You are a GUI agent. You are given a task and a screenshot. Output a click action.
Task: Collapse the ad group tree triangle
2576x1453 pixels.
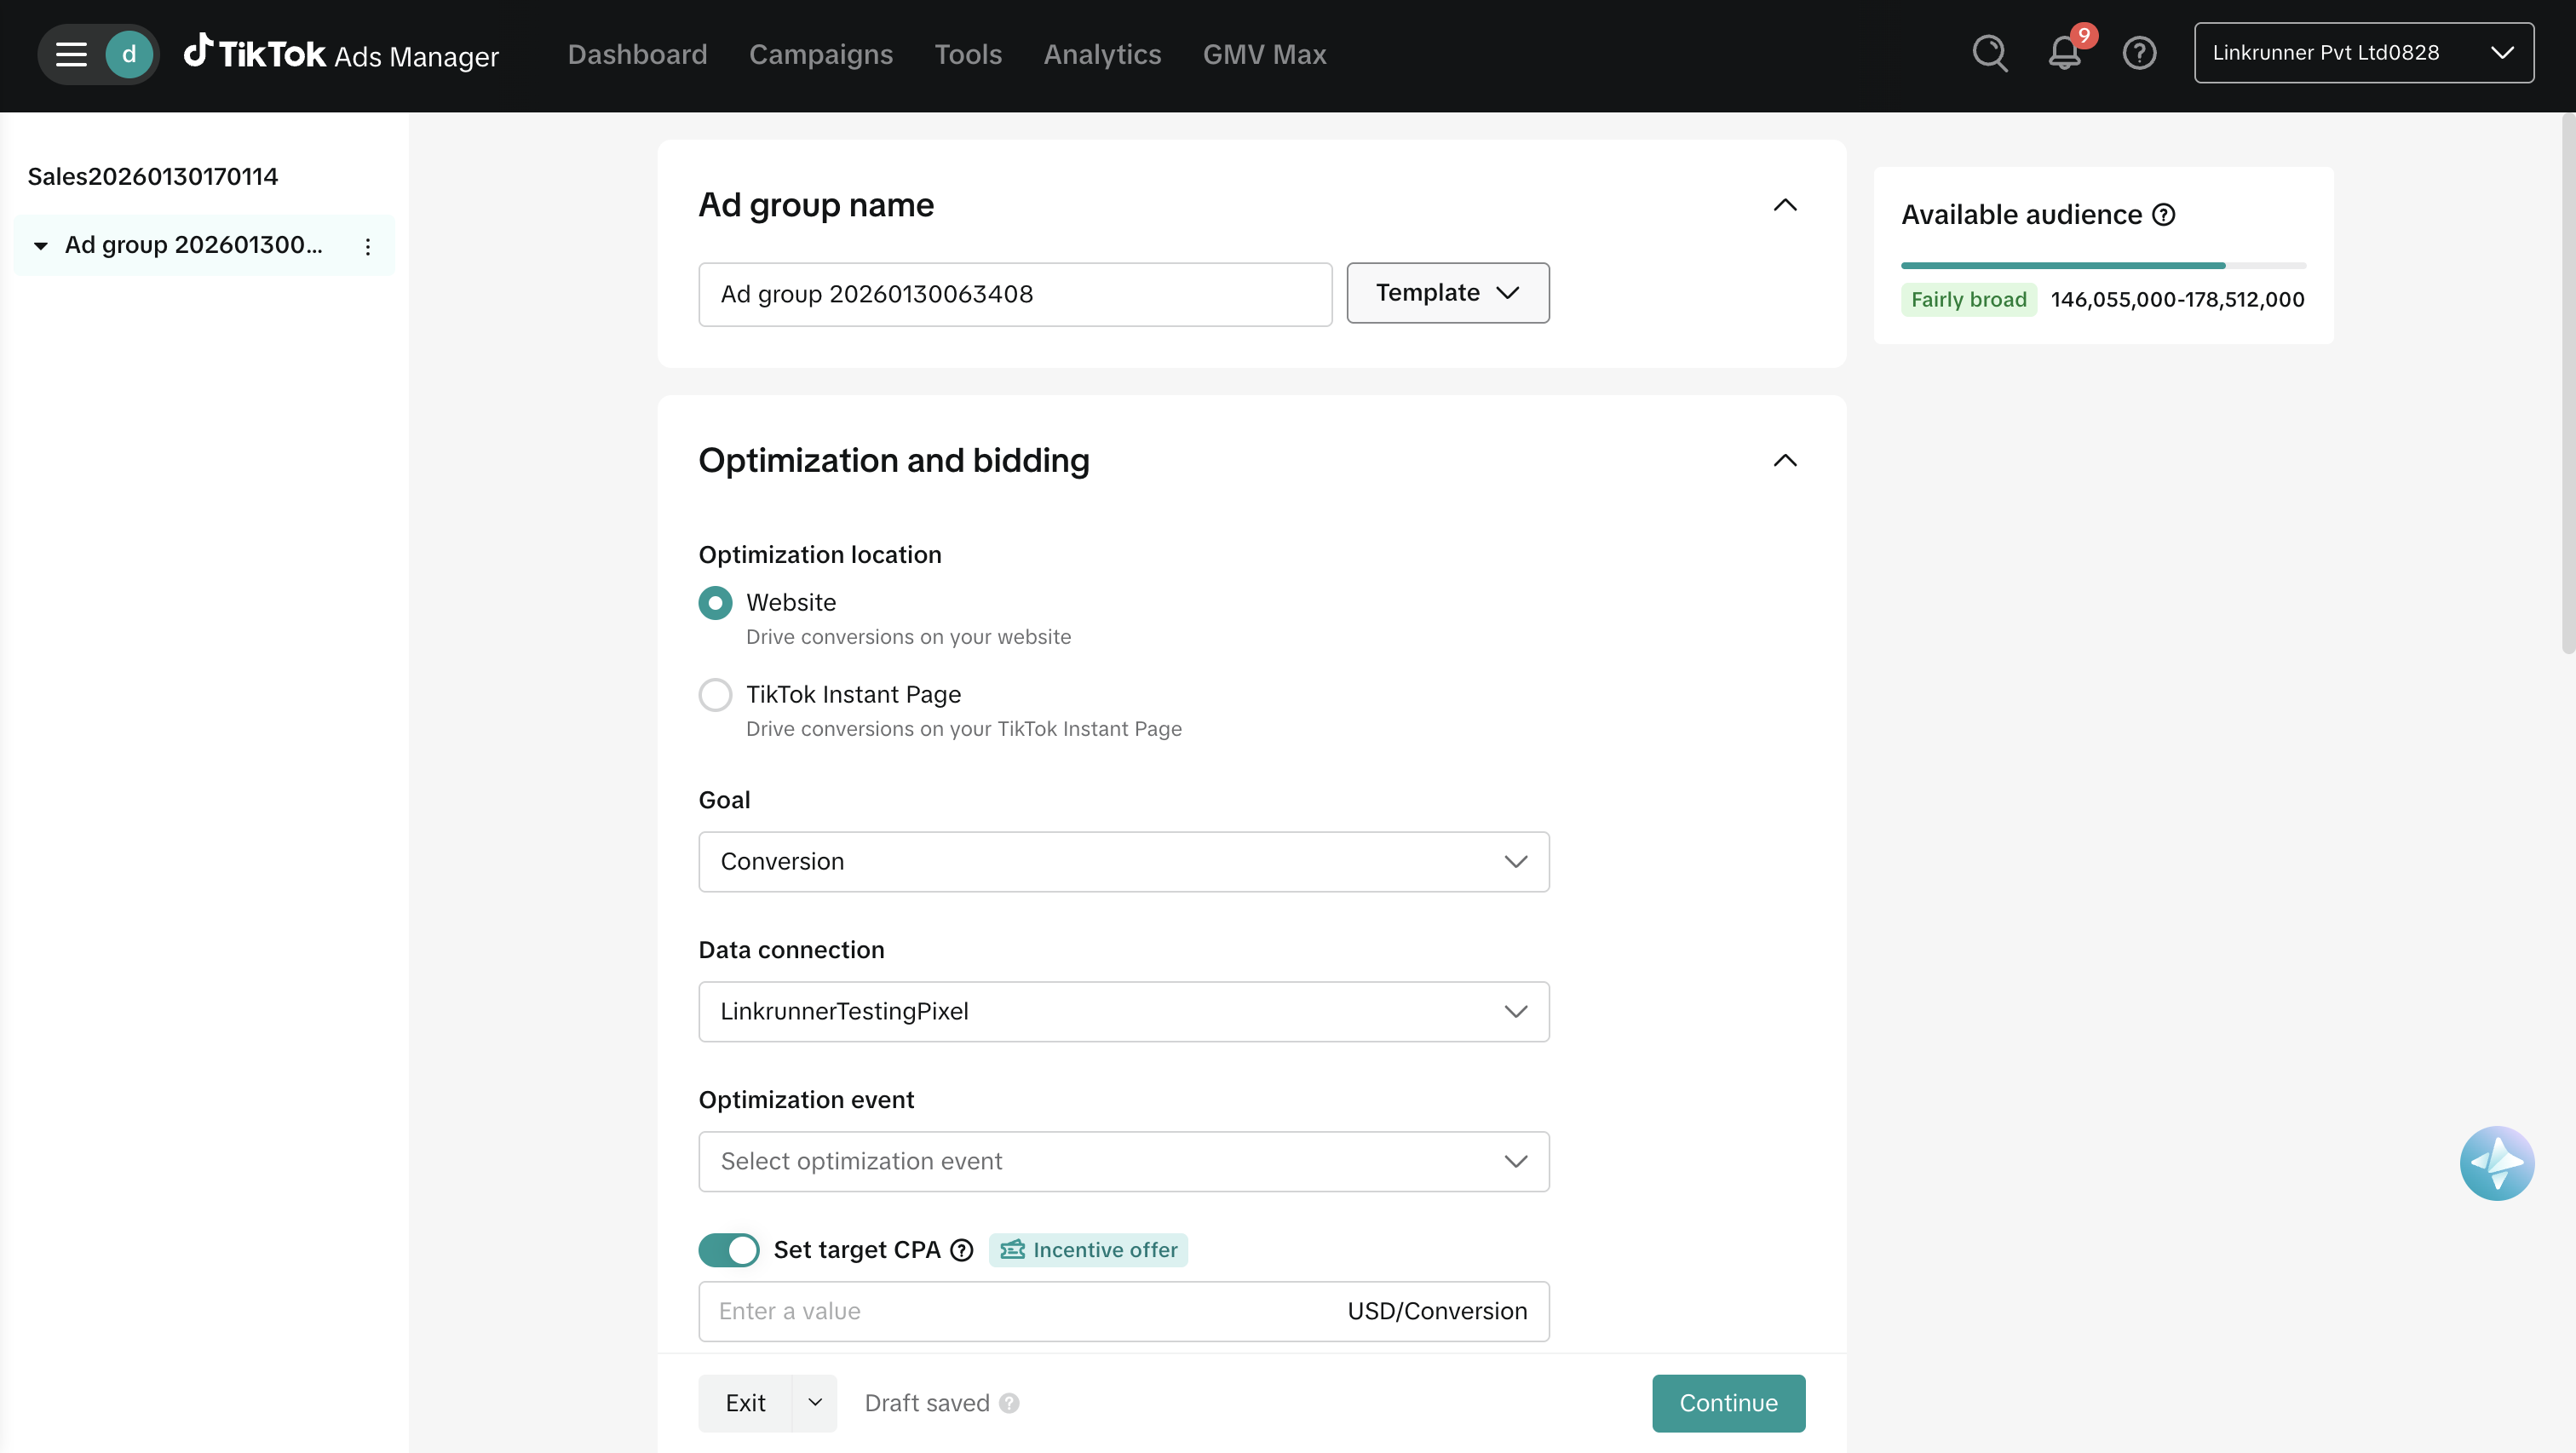[40, 246]
